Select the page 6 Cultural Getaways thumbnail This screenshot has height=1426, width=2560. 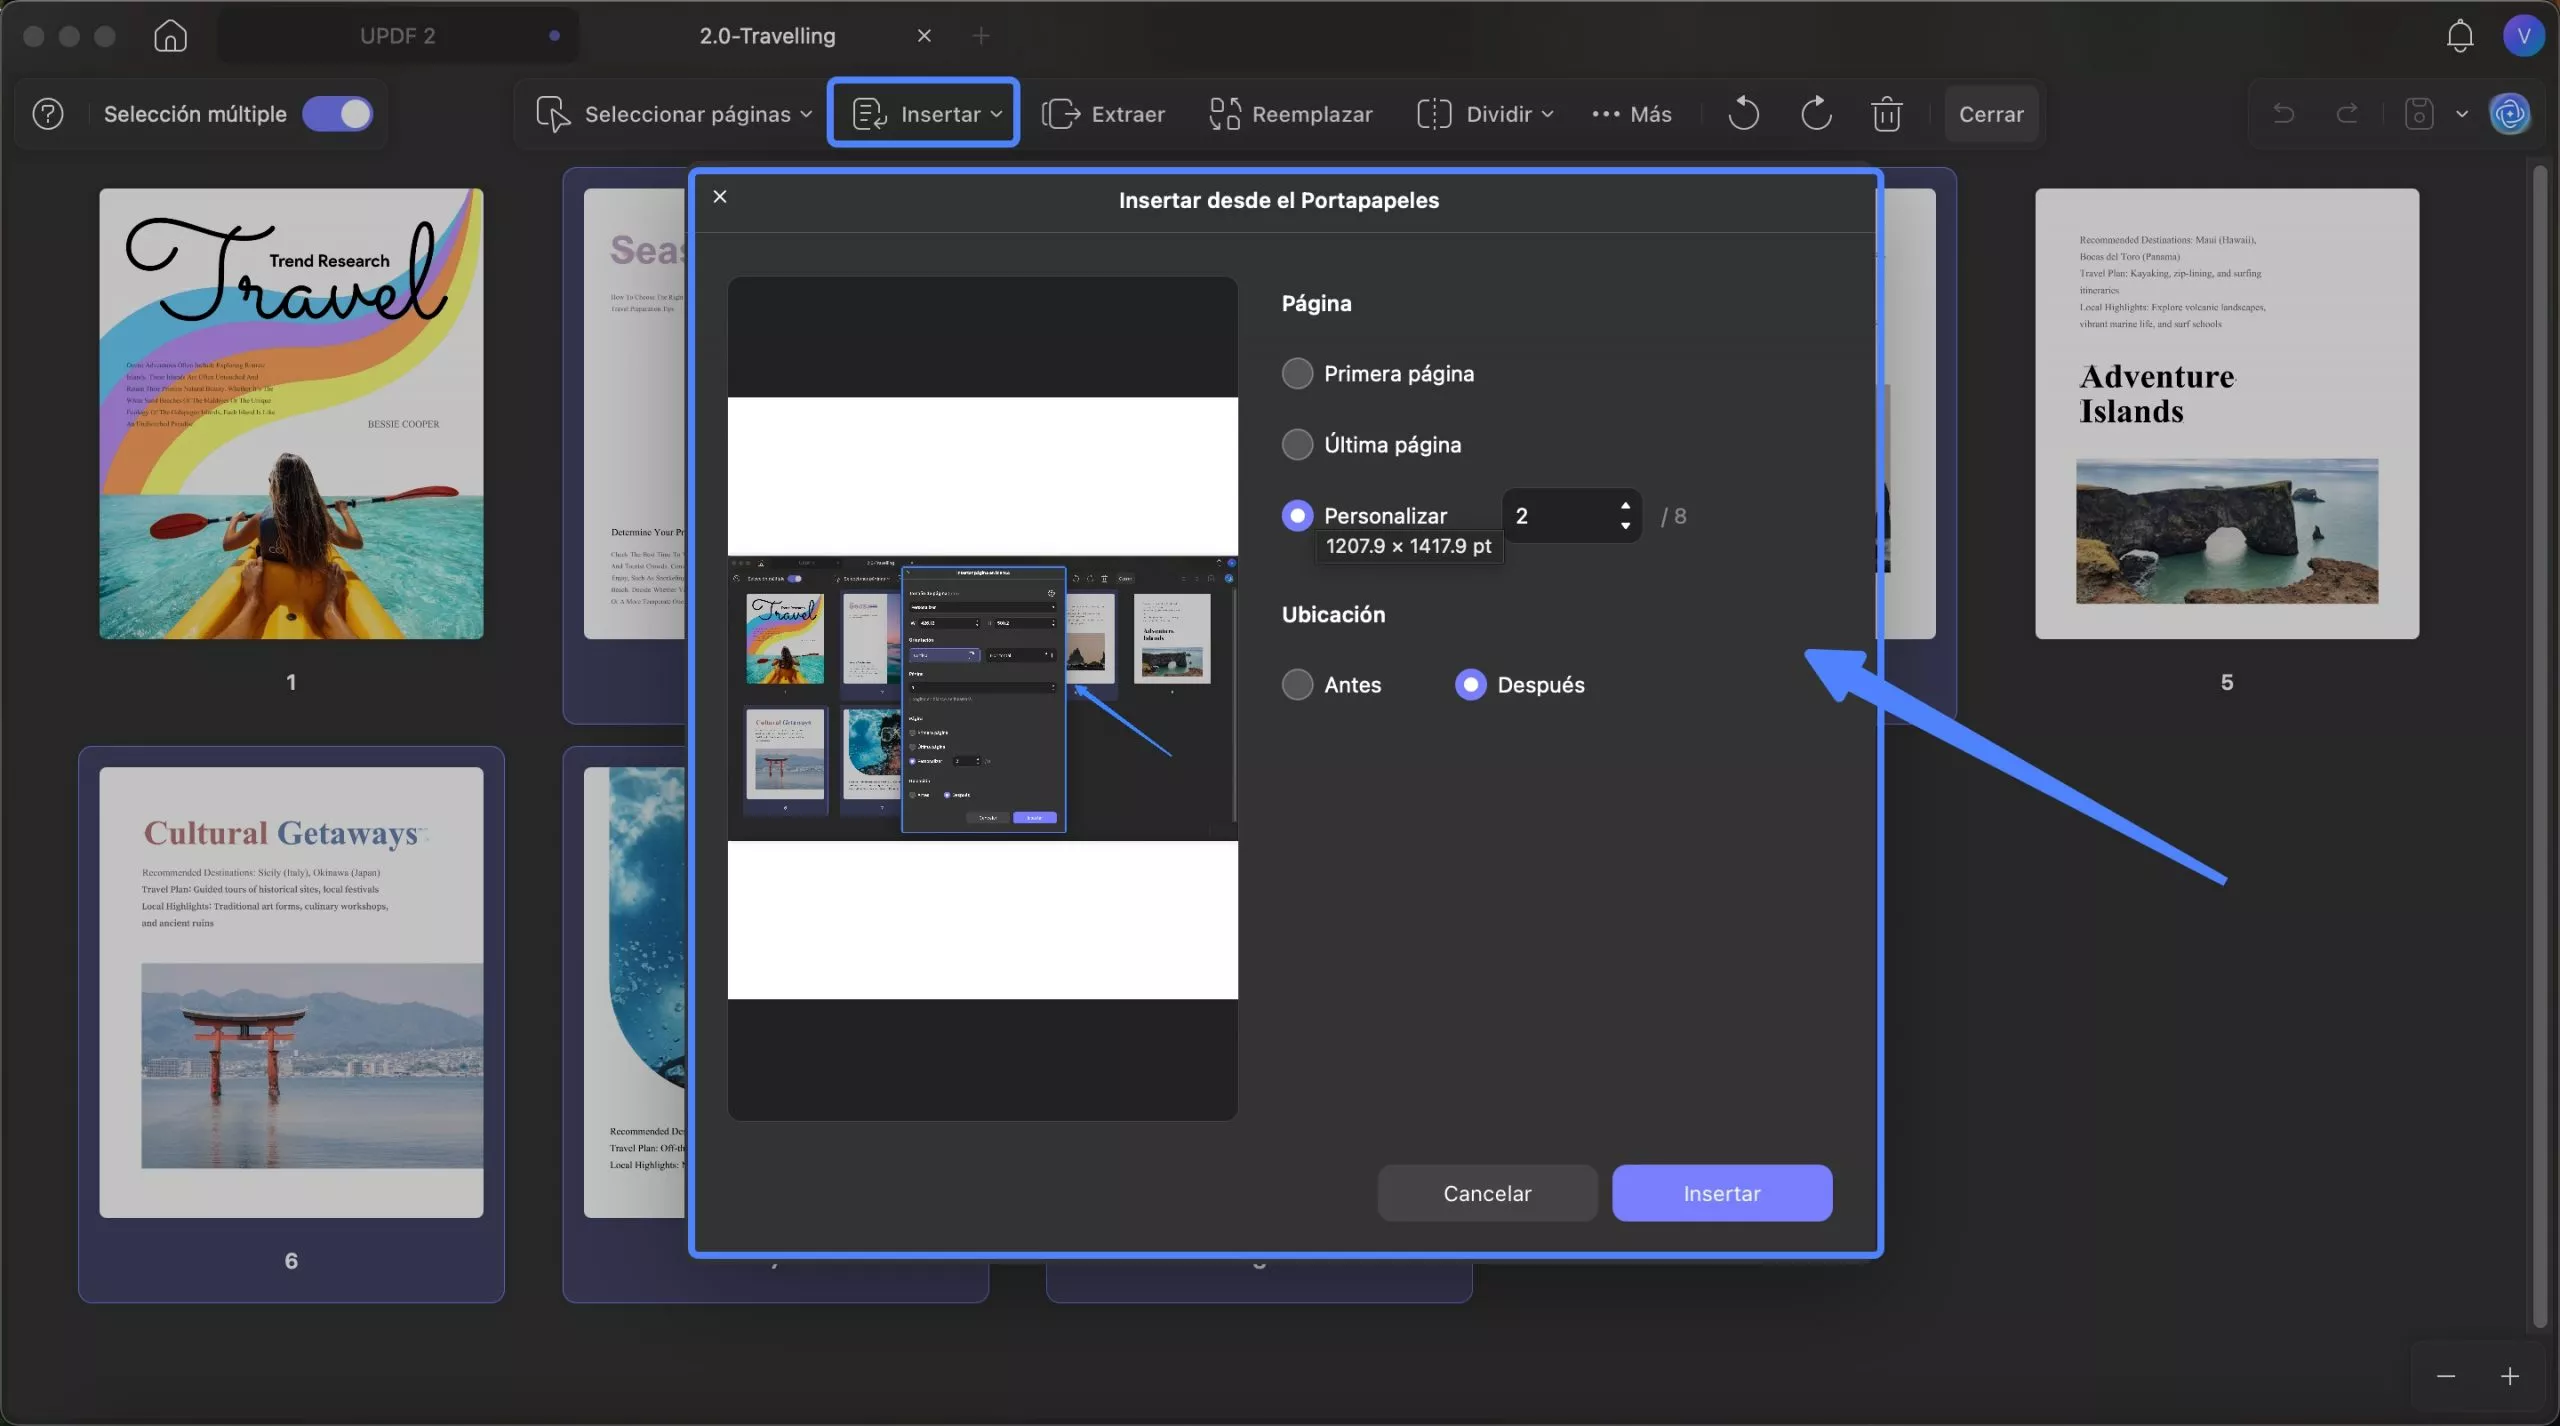coord(291,992)
